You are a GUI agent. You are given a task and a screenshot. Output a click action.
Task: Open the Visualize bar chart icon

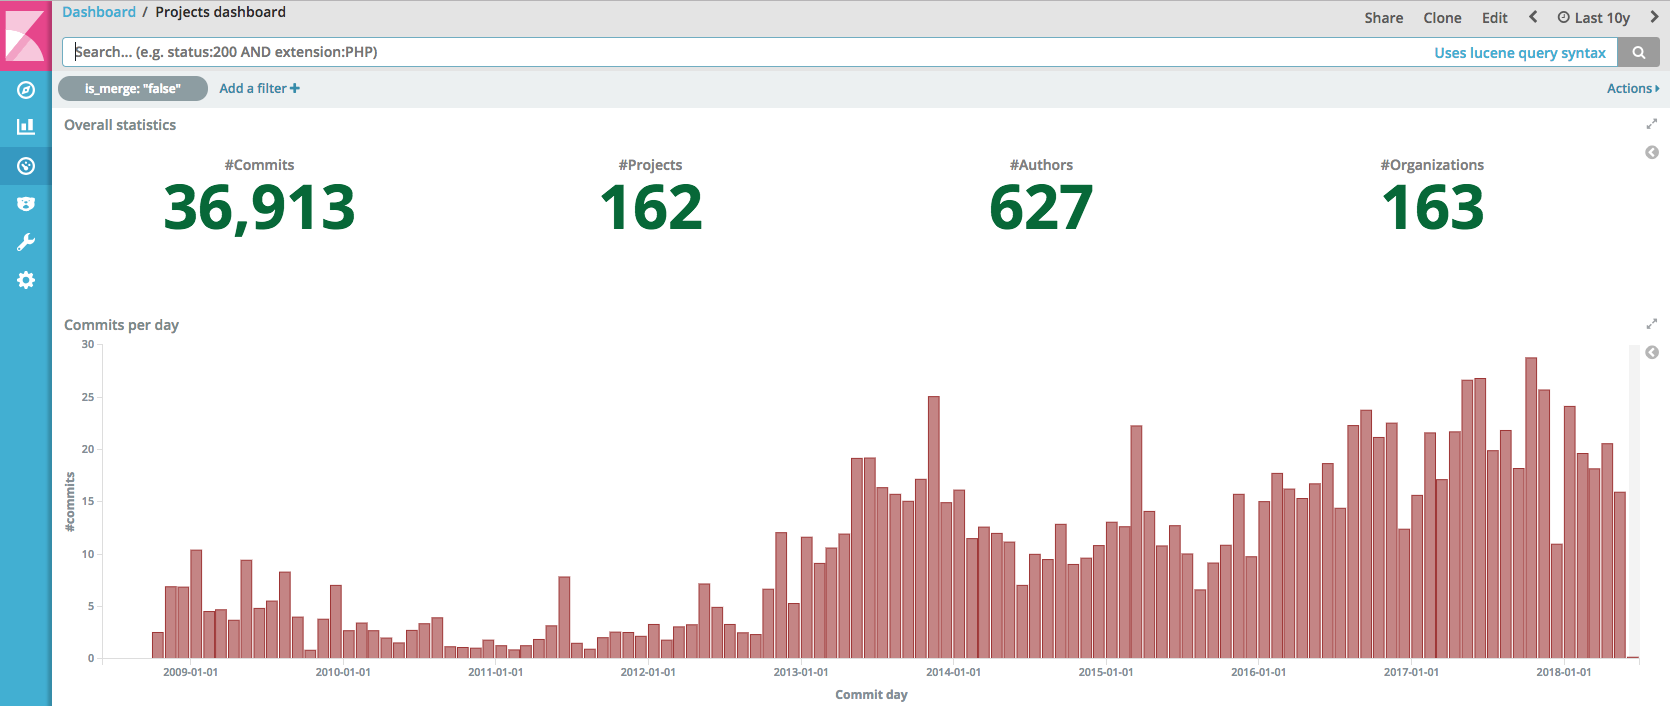(x=26, y=127)
